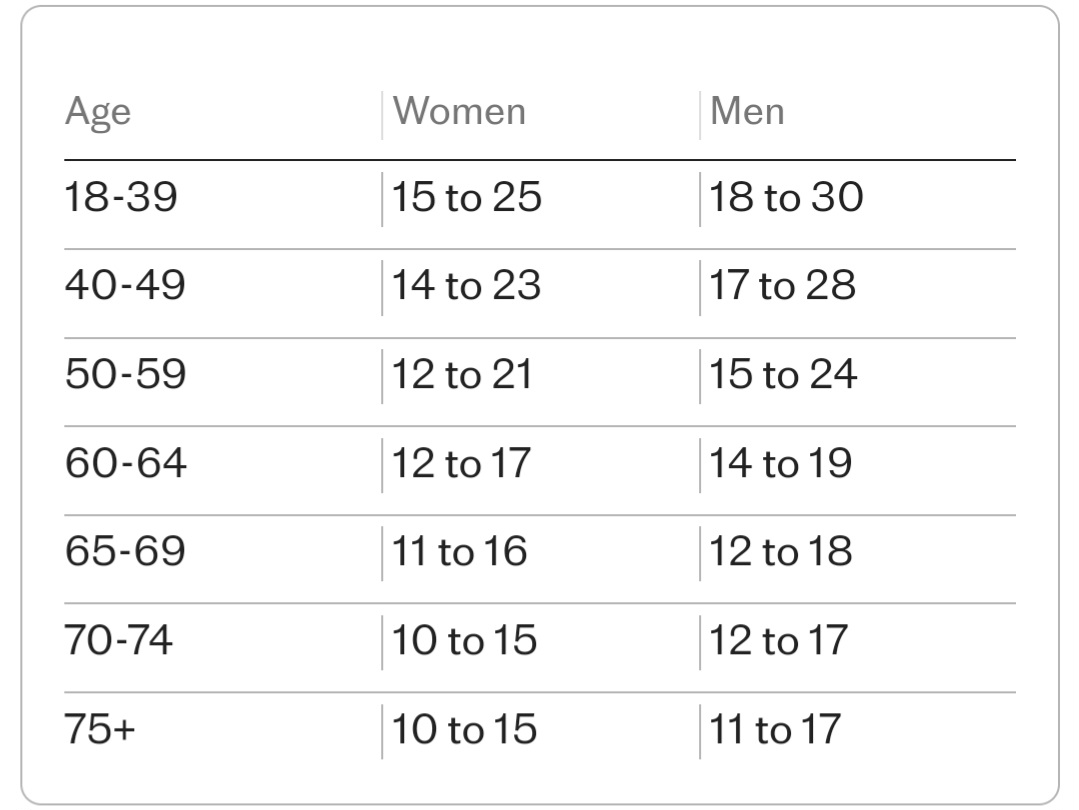This screenshot has height=810, width=1079.
Task: Click the Women value 15 to 25
Action: click(x=467, y=197)
